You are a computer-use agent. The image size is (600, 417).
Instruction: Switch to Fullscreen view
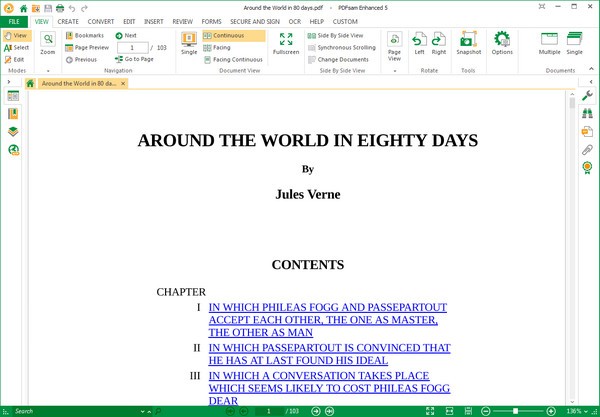pyautogui.click(x=286, y=42)
